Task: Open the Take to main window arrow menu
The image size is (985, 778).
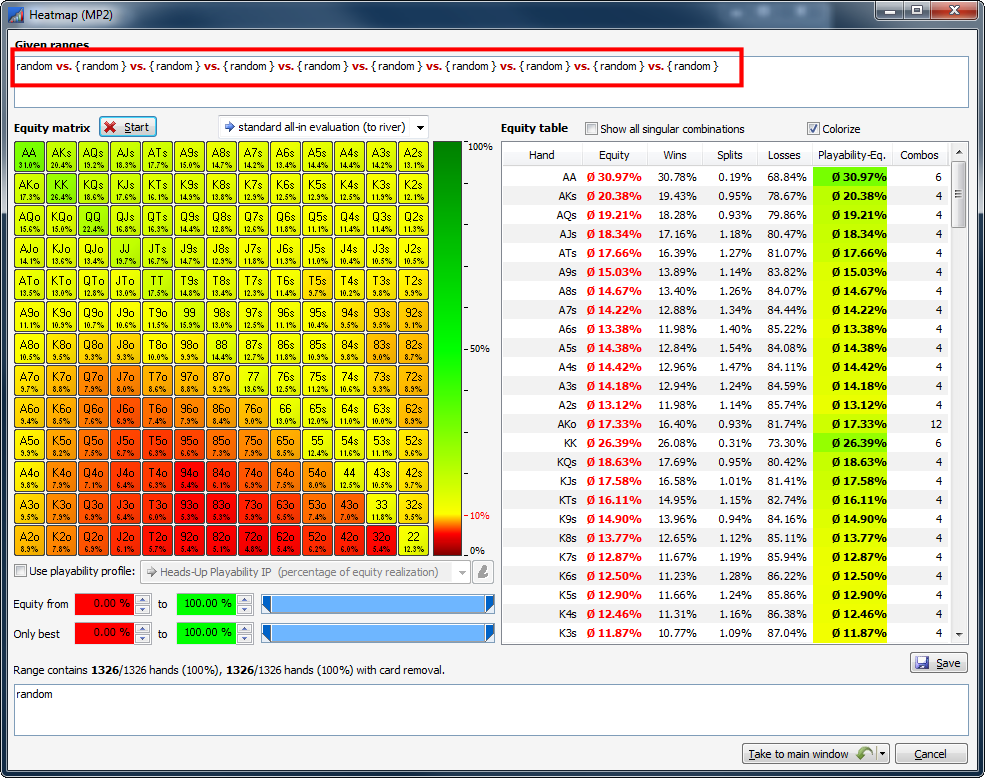Action: click(883, 753)
